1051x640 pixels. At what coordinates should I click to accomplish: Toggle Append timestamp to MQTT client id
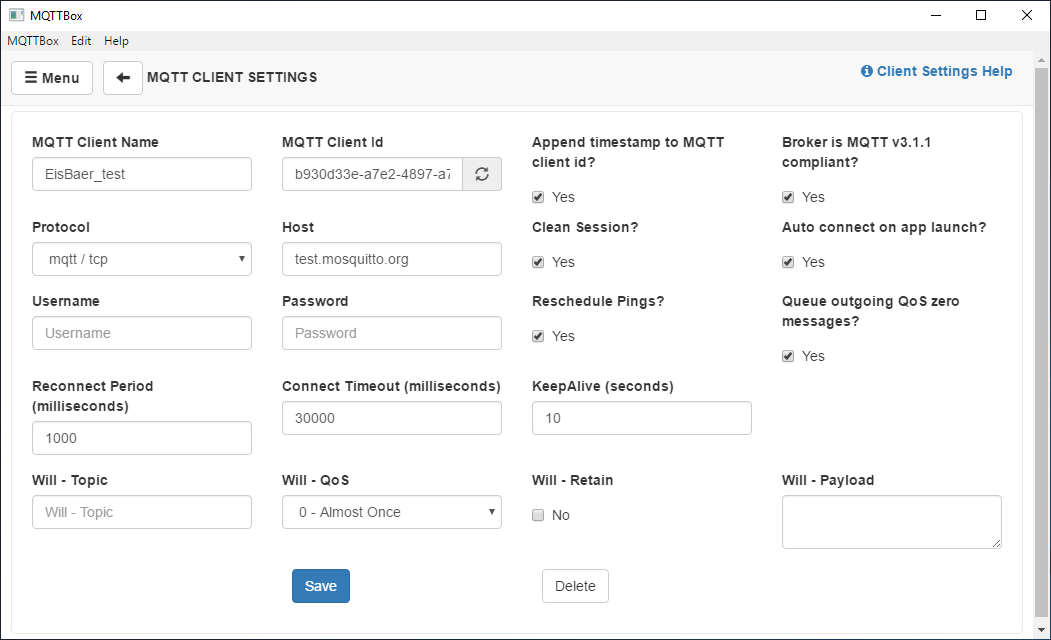[x=538, y=197]
